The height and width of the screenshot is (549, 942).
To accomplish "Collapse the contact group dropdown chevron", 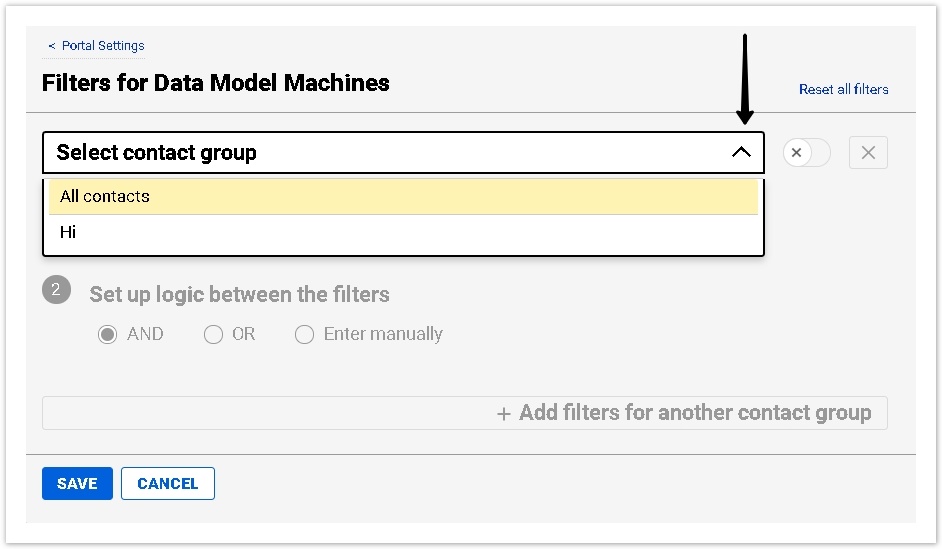I will click(741, 153).
